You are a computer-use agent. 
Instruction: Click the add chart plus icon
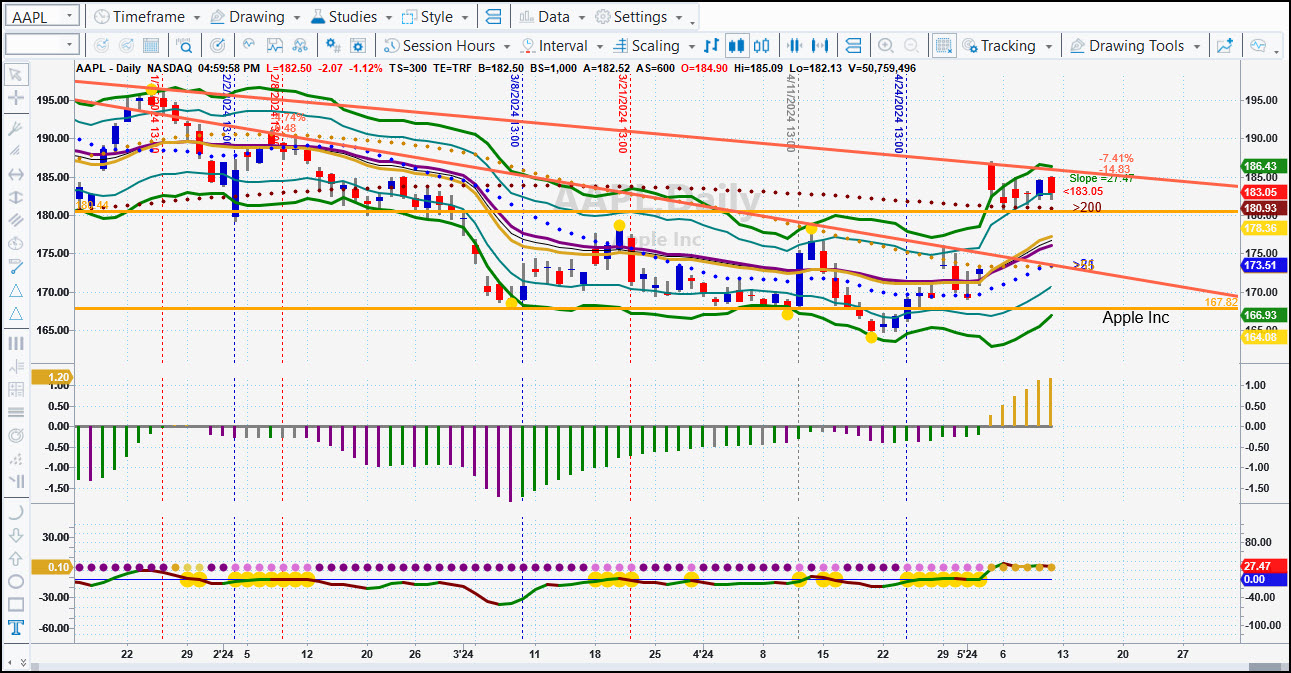point(1225,46)
